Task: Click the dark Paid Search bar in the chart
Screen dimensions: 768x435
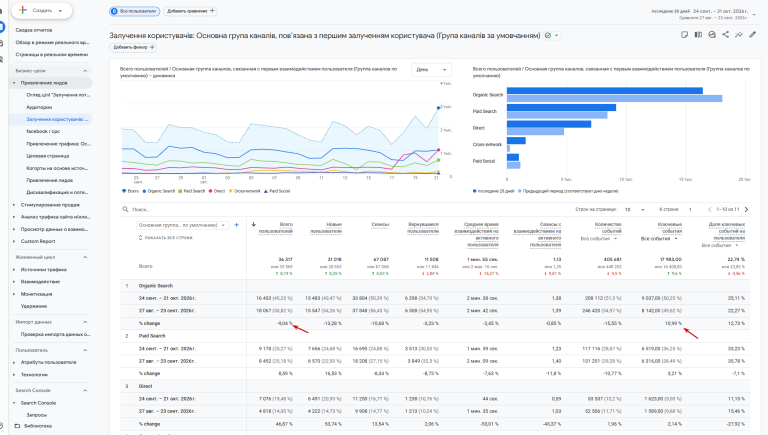Action: (x=561, y=107)
